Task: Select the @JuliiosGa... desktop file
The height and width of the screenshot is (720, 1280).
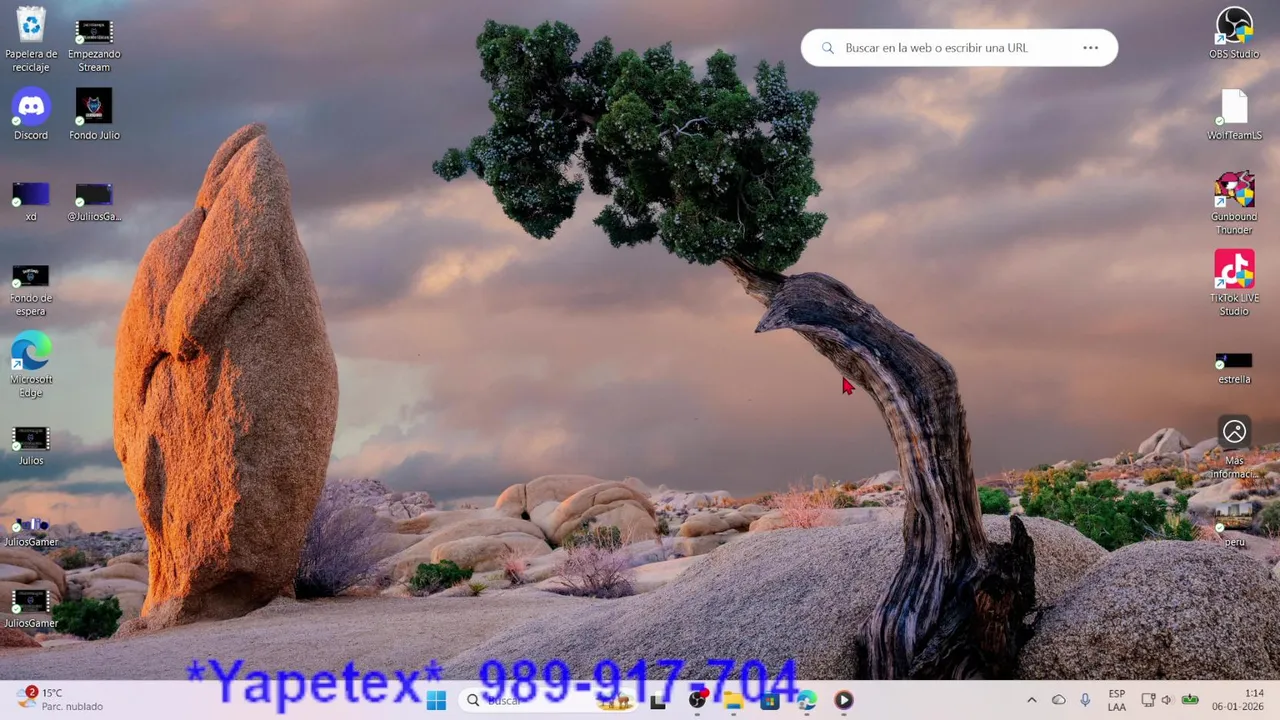Action: tap(94, 201)
